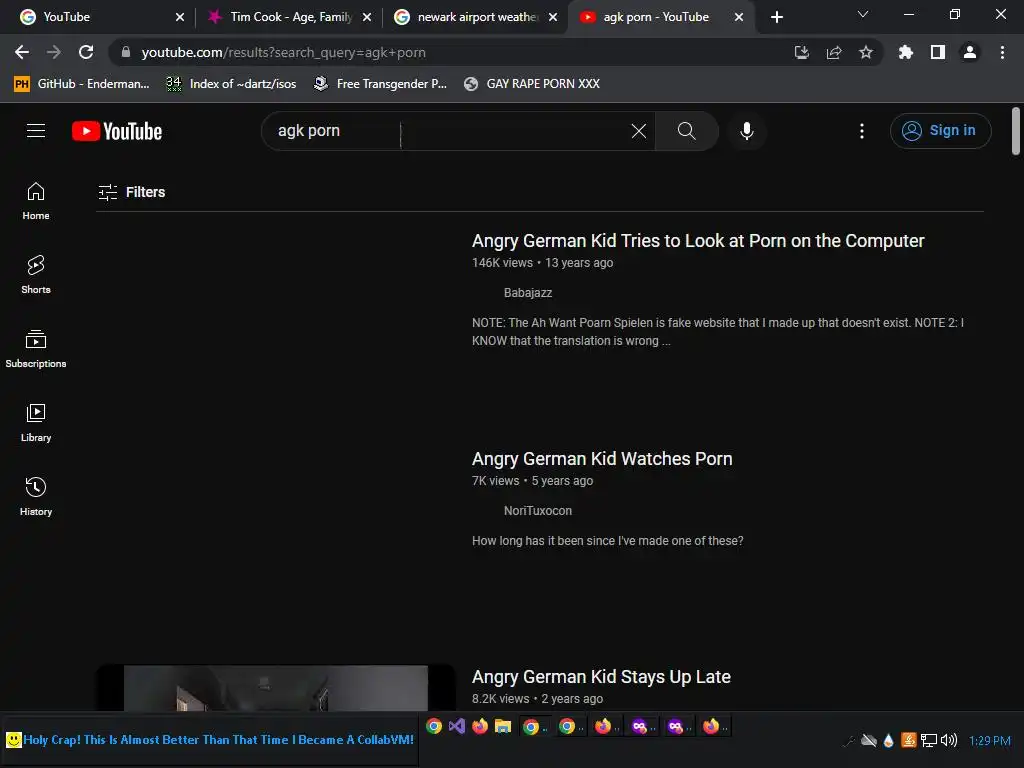Close the Tim Cook tab
Image resolution: width=1024 pixels, height=768 pixels.
(x=366, y=17)
